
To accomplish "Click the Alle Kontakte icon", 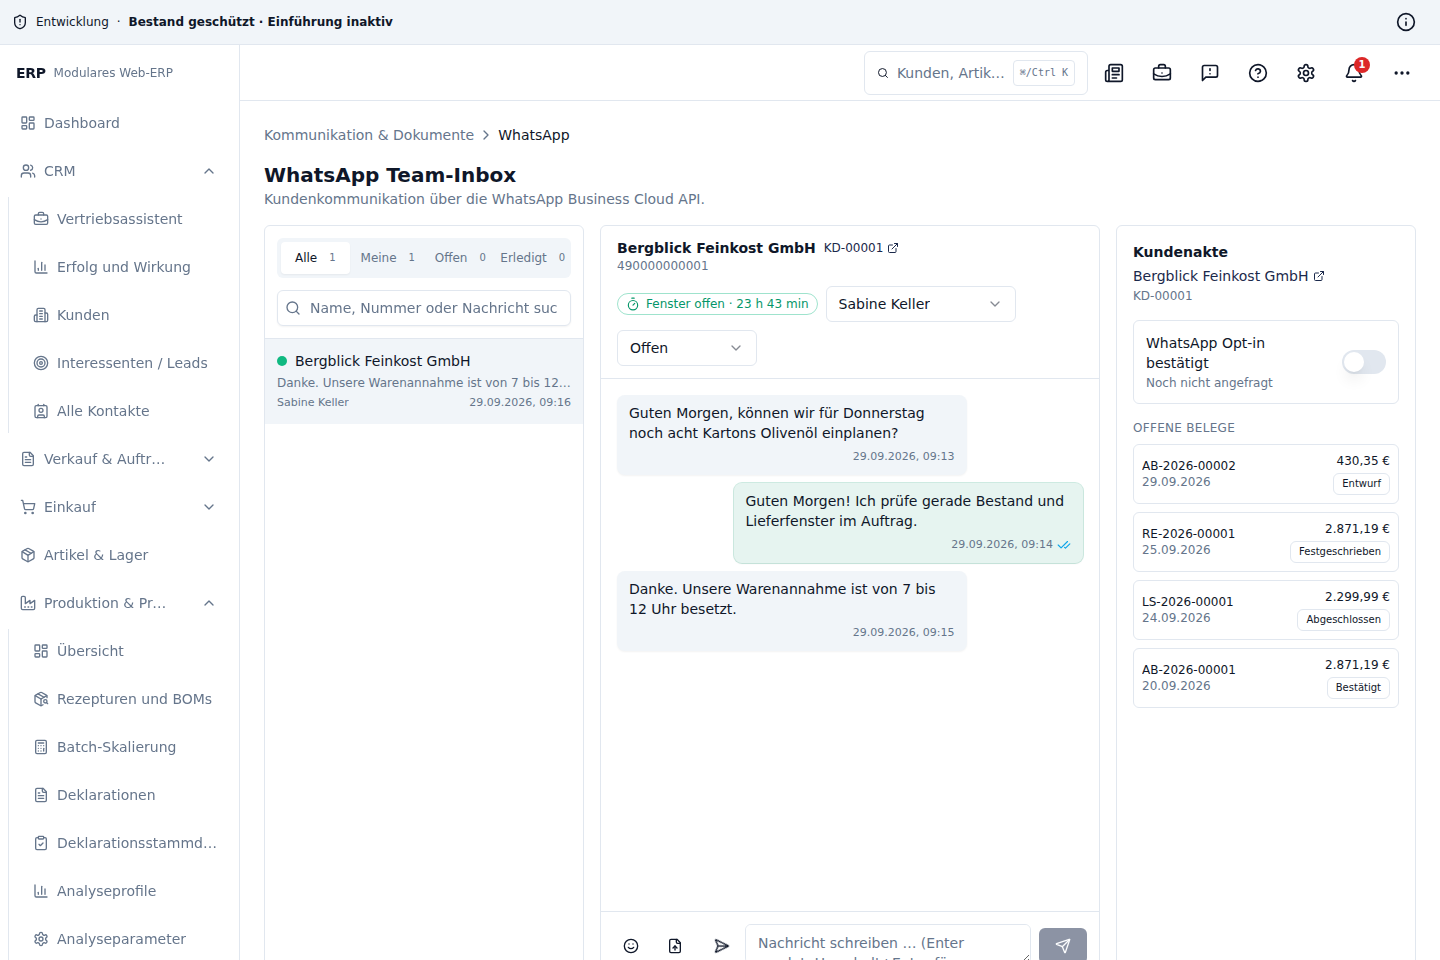I will click(x=41, y=411).
